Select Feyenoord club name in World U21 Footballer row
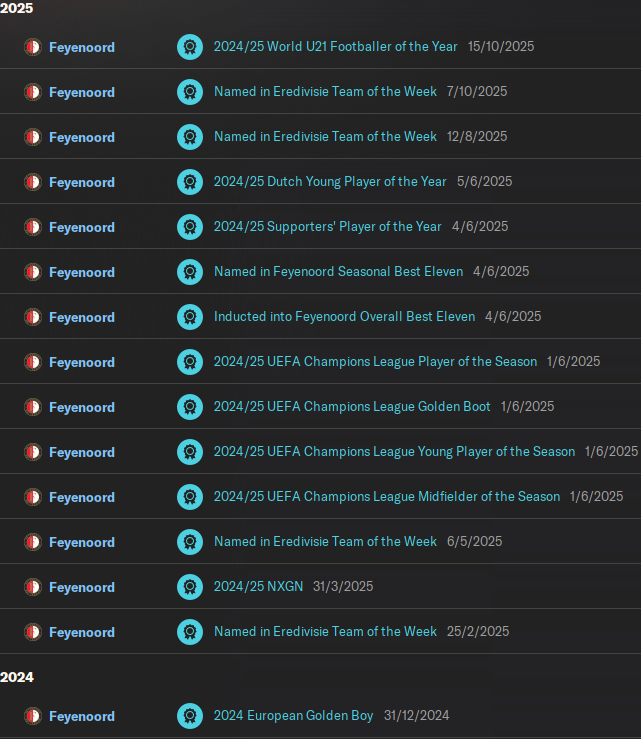Screen dimensions: 641x739 (82, 48)
